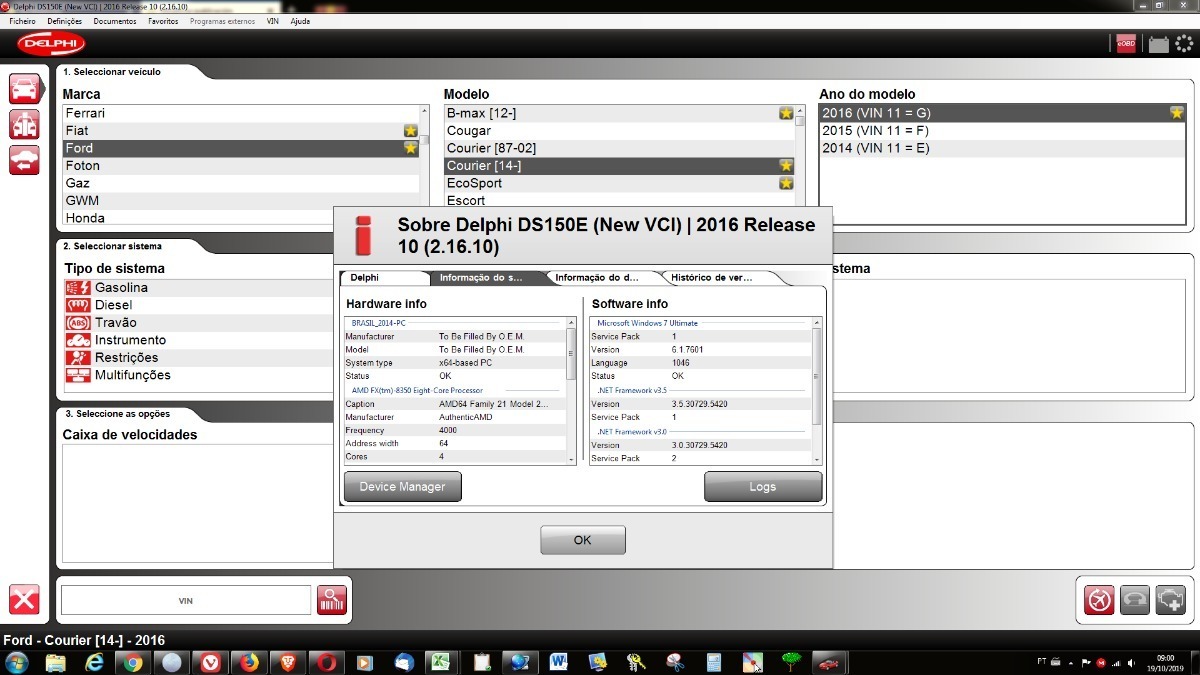This screenshot has height=675, width=1200.
Task: Click the battery status icon in top bar
Action: [x=1158, y=43]
